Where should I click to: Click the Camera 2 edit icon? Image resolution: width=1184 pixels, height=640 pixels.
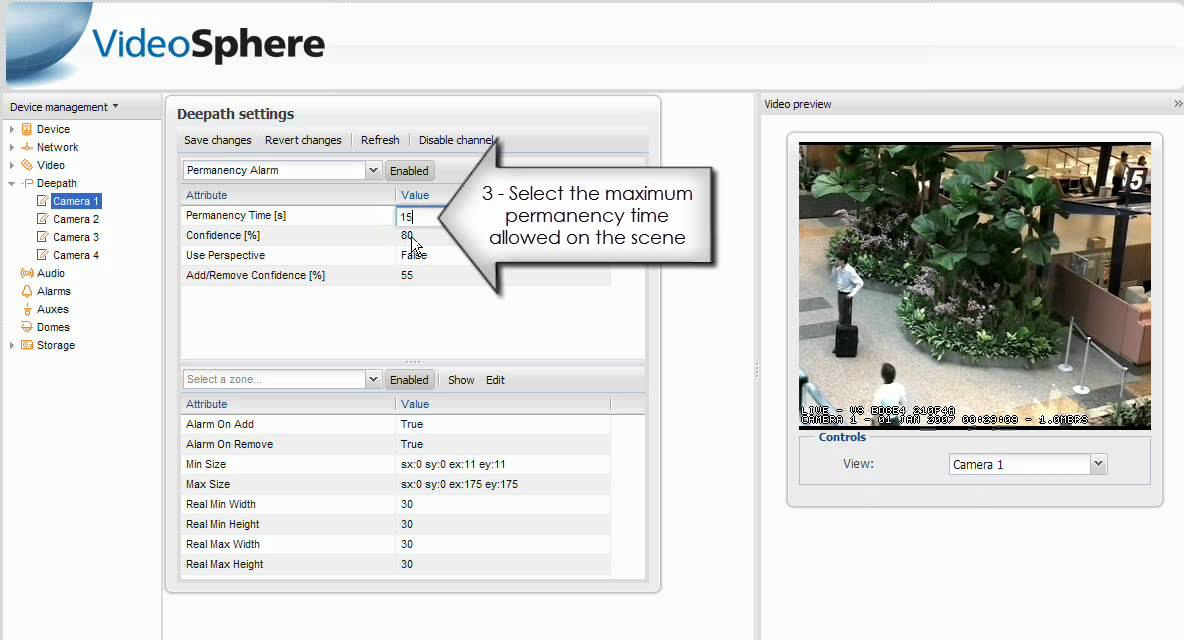point(42,219)
